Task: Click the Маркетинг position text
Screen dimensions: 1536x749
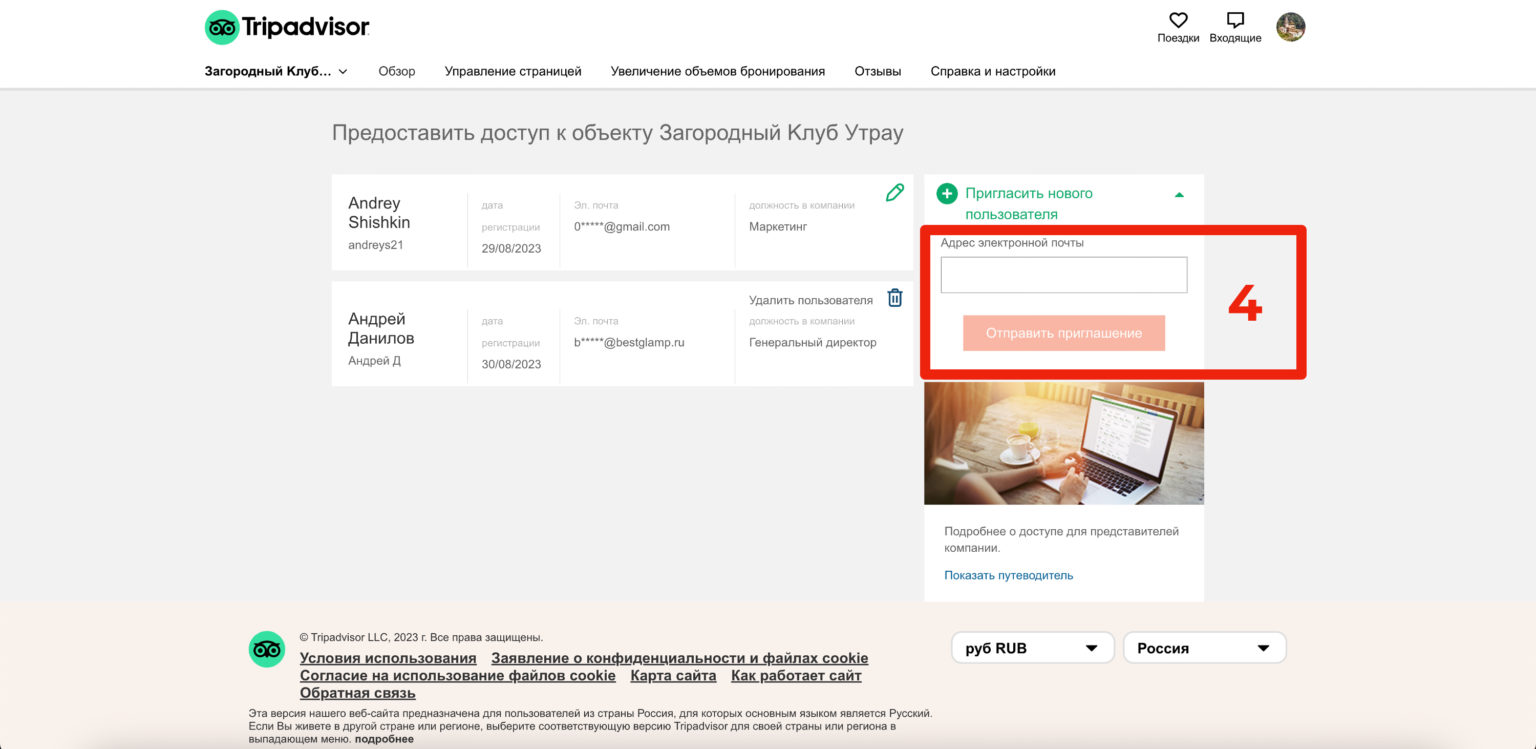Action: coord(778,226)
